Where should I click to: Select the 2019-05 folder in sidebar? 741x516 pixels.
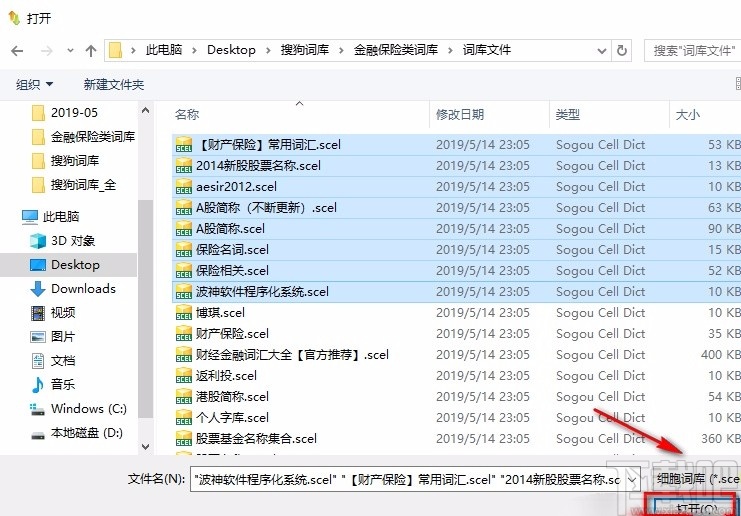tap(64, 112)
